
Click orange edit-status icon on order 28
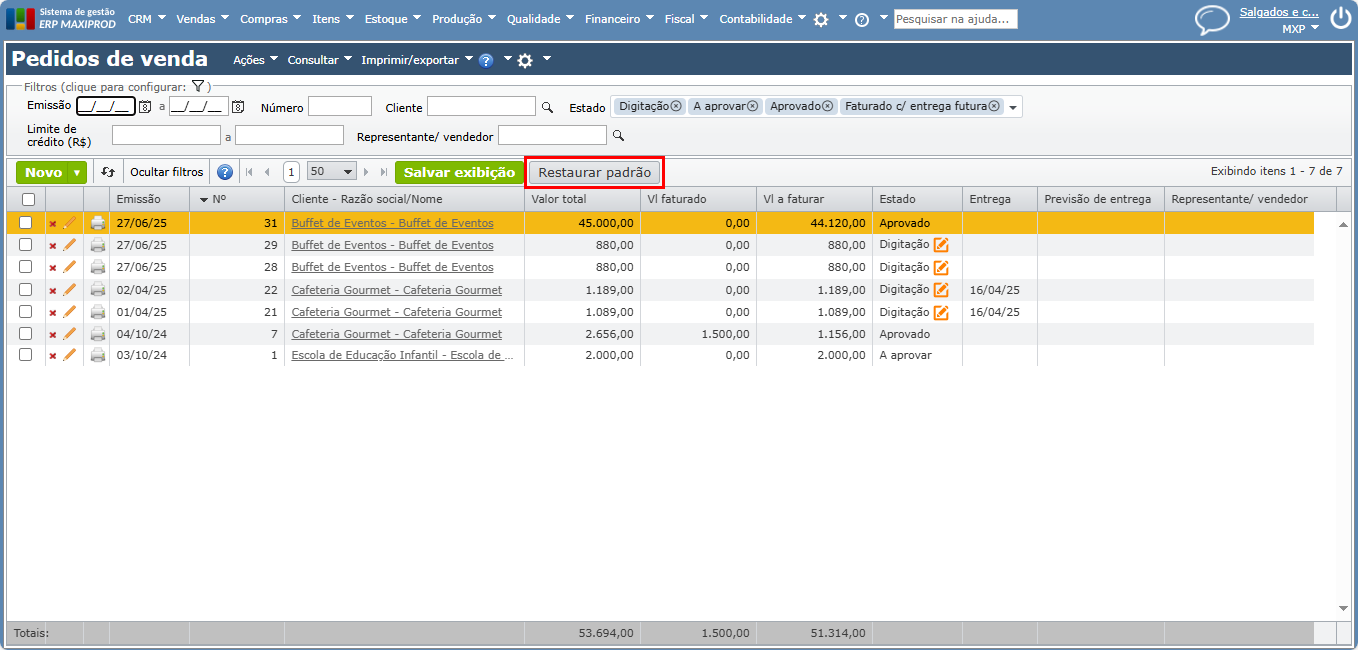pyautogui.click(x=941, y=267)
